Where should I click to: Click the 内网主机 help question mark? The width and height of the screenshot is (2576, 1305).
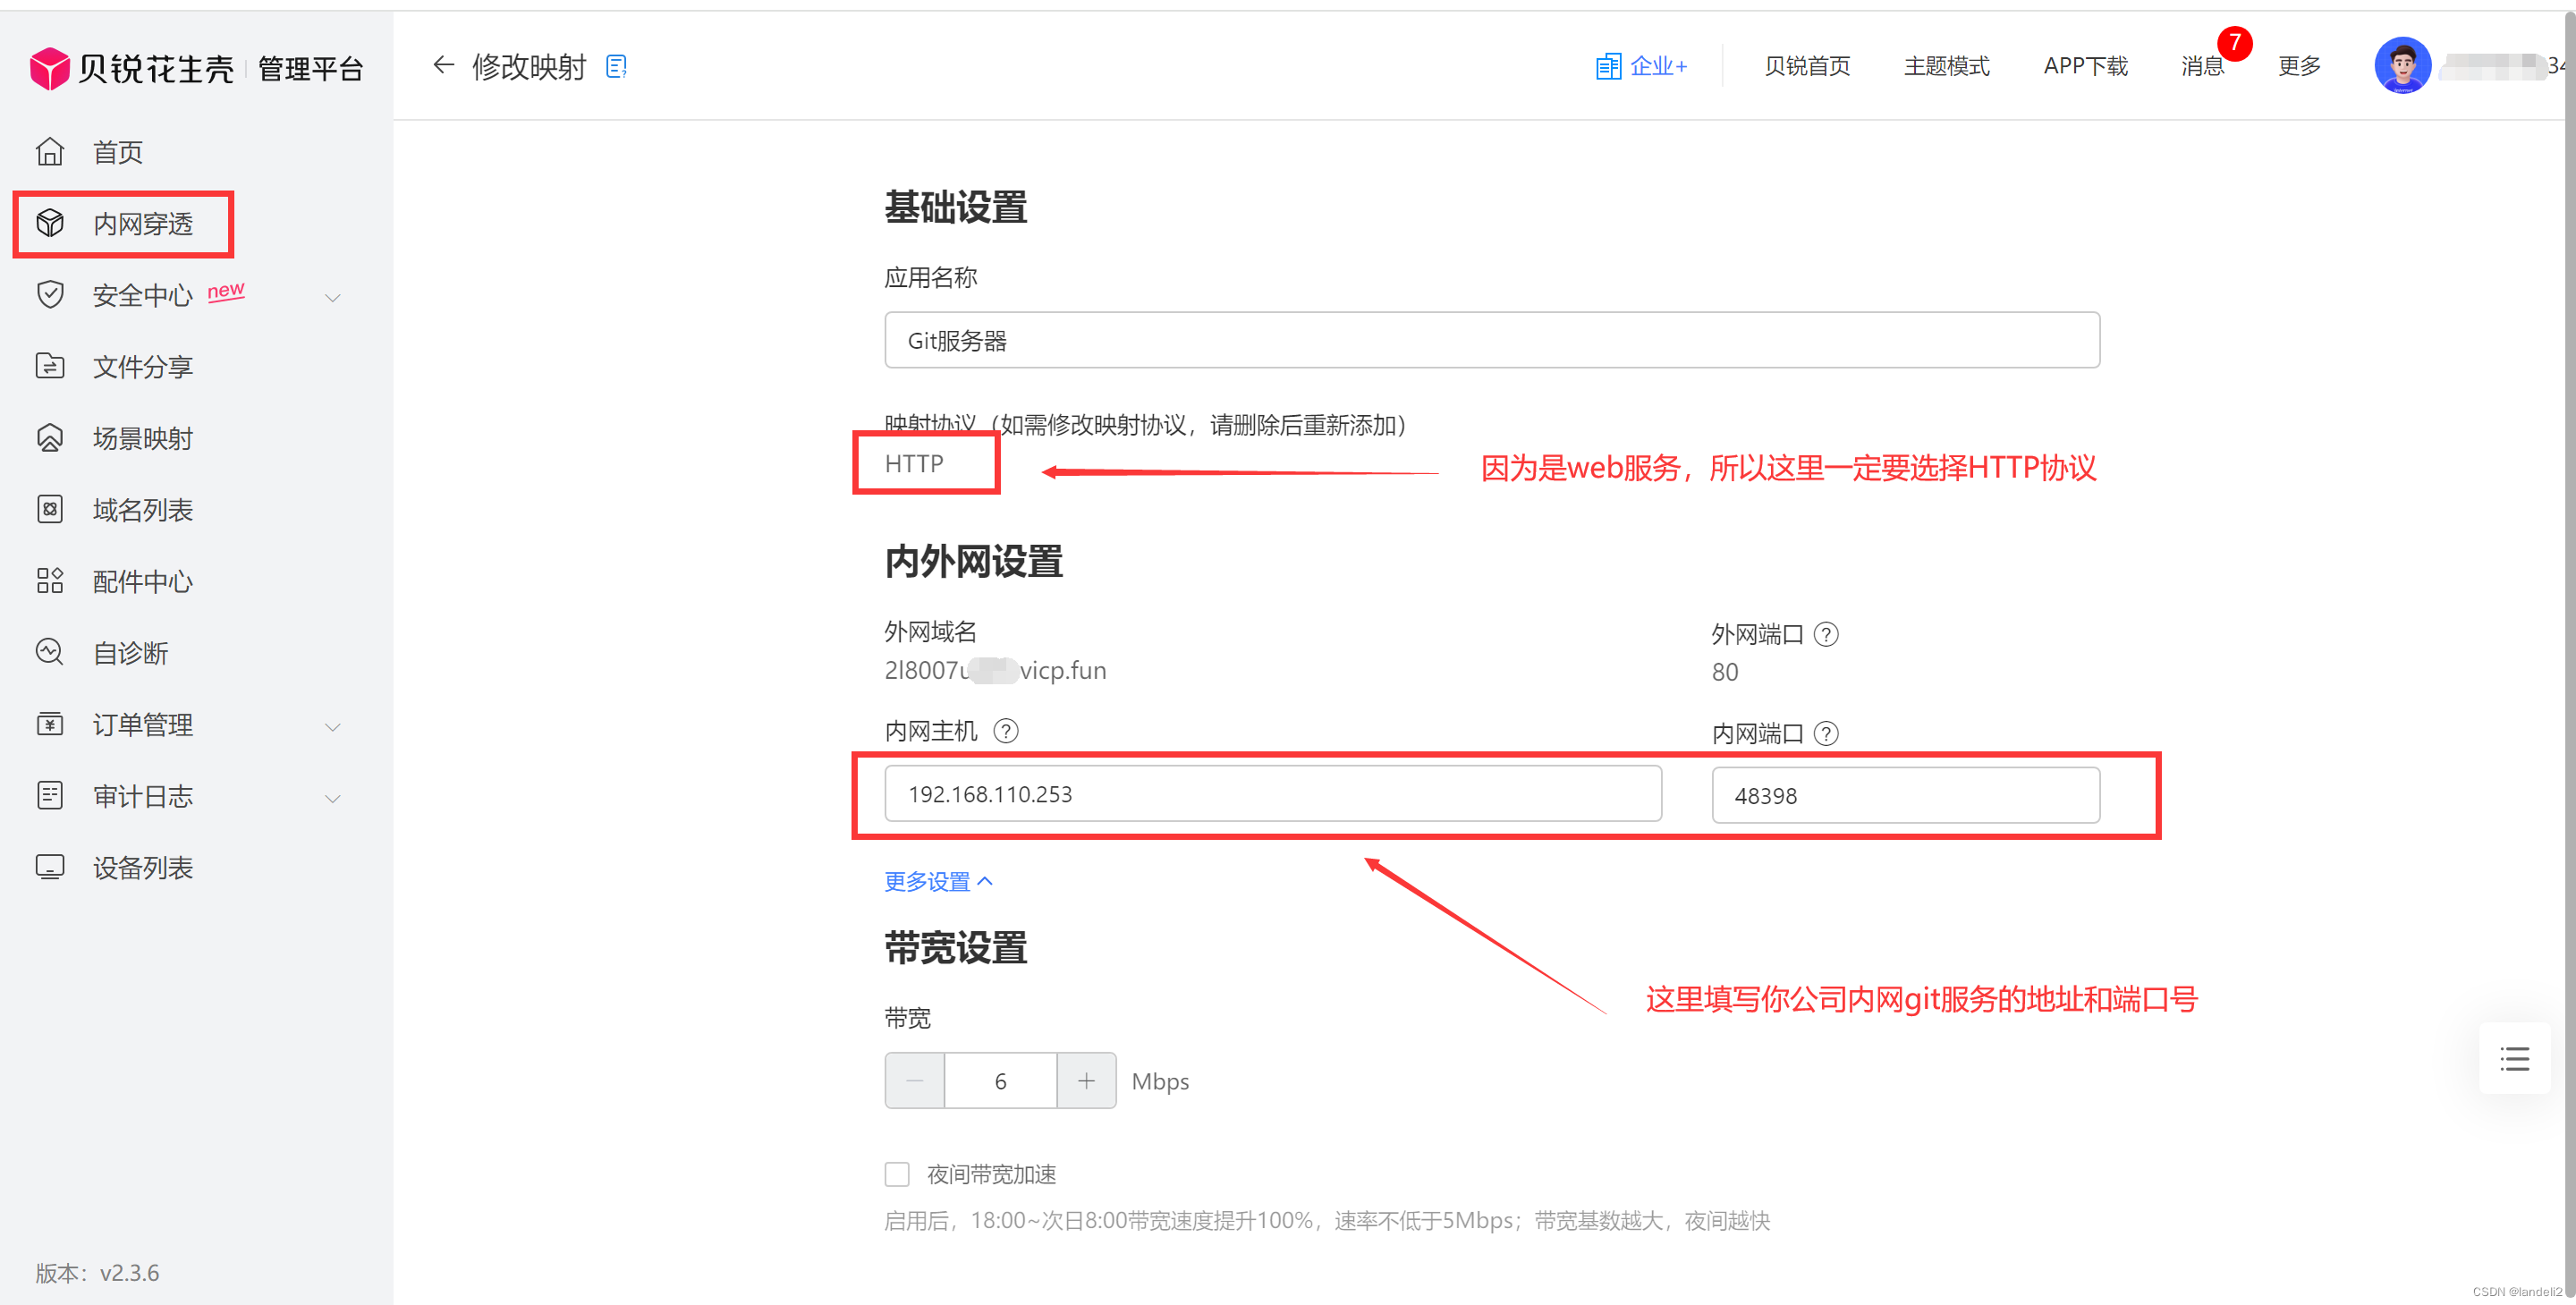pyautogui.click(x=1005, y=732)
